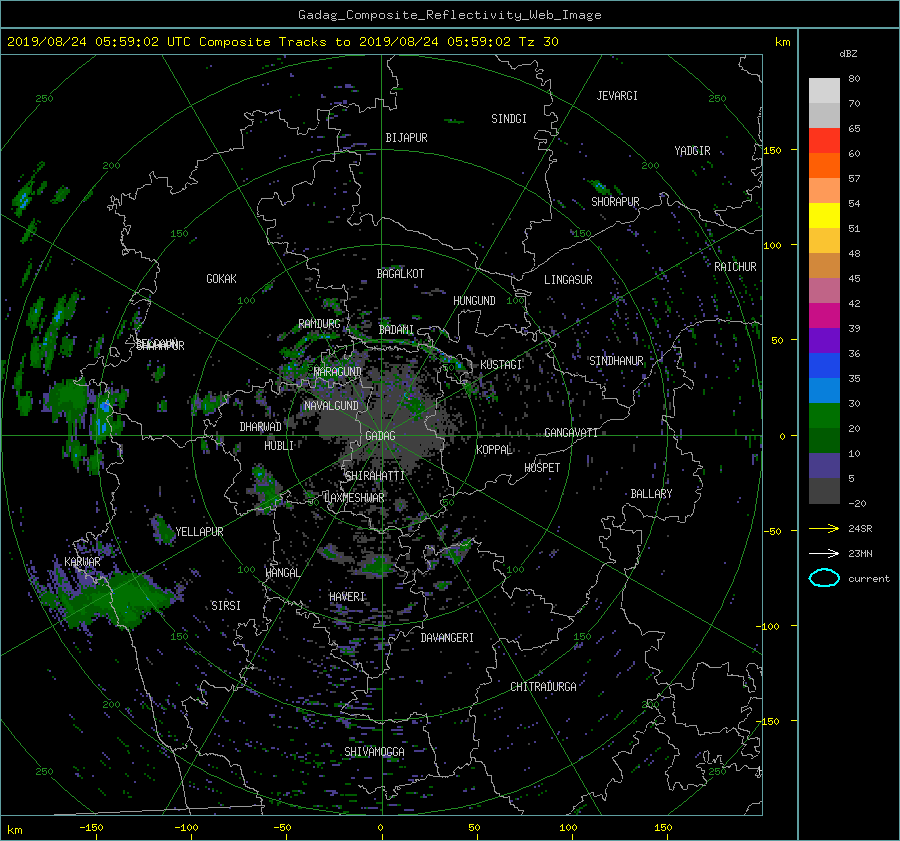Click the SHIVAMOGGA city label
900x841 pixels.
(374, 752)
